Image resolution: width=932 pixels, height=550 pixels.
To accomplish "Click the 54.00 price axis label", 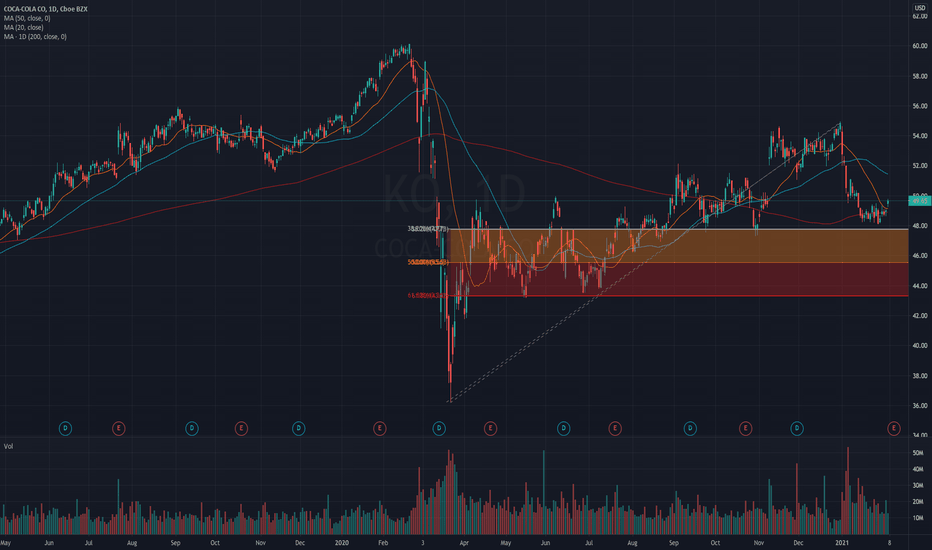I will [x=920, y=136].
